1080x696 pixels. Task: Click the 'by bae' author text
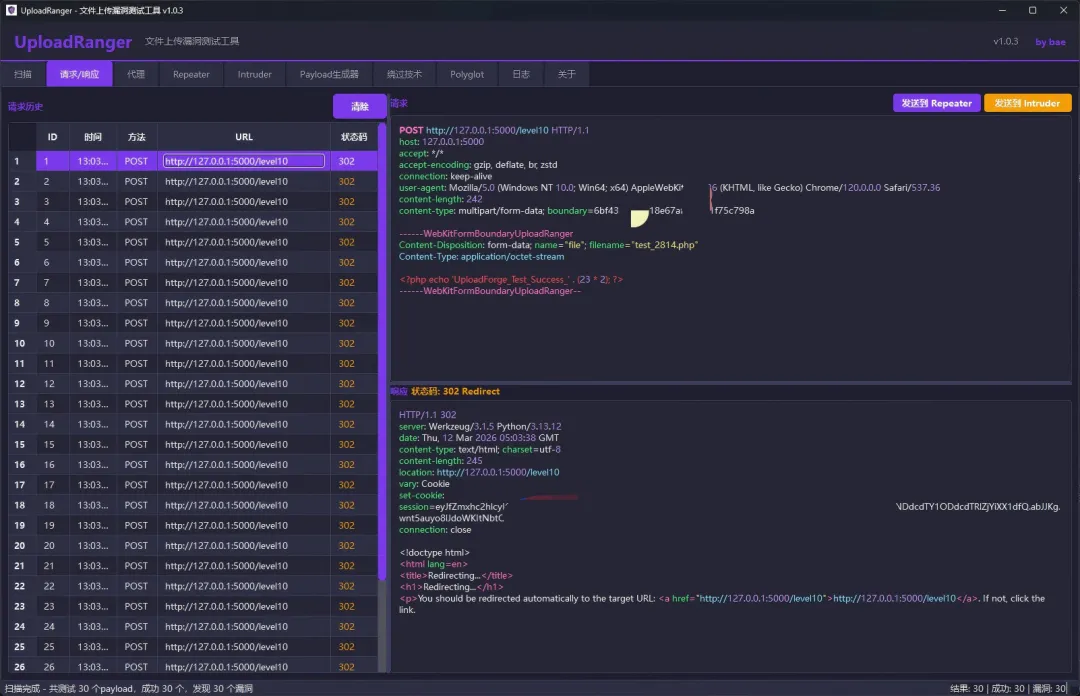[x=1050, y=42]
